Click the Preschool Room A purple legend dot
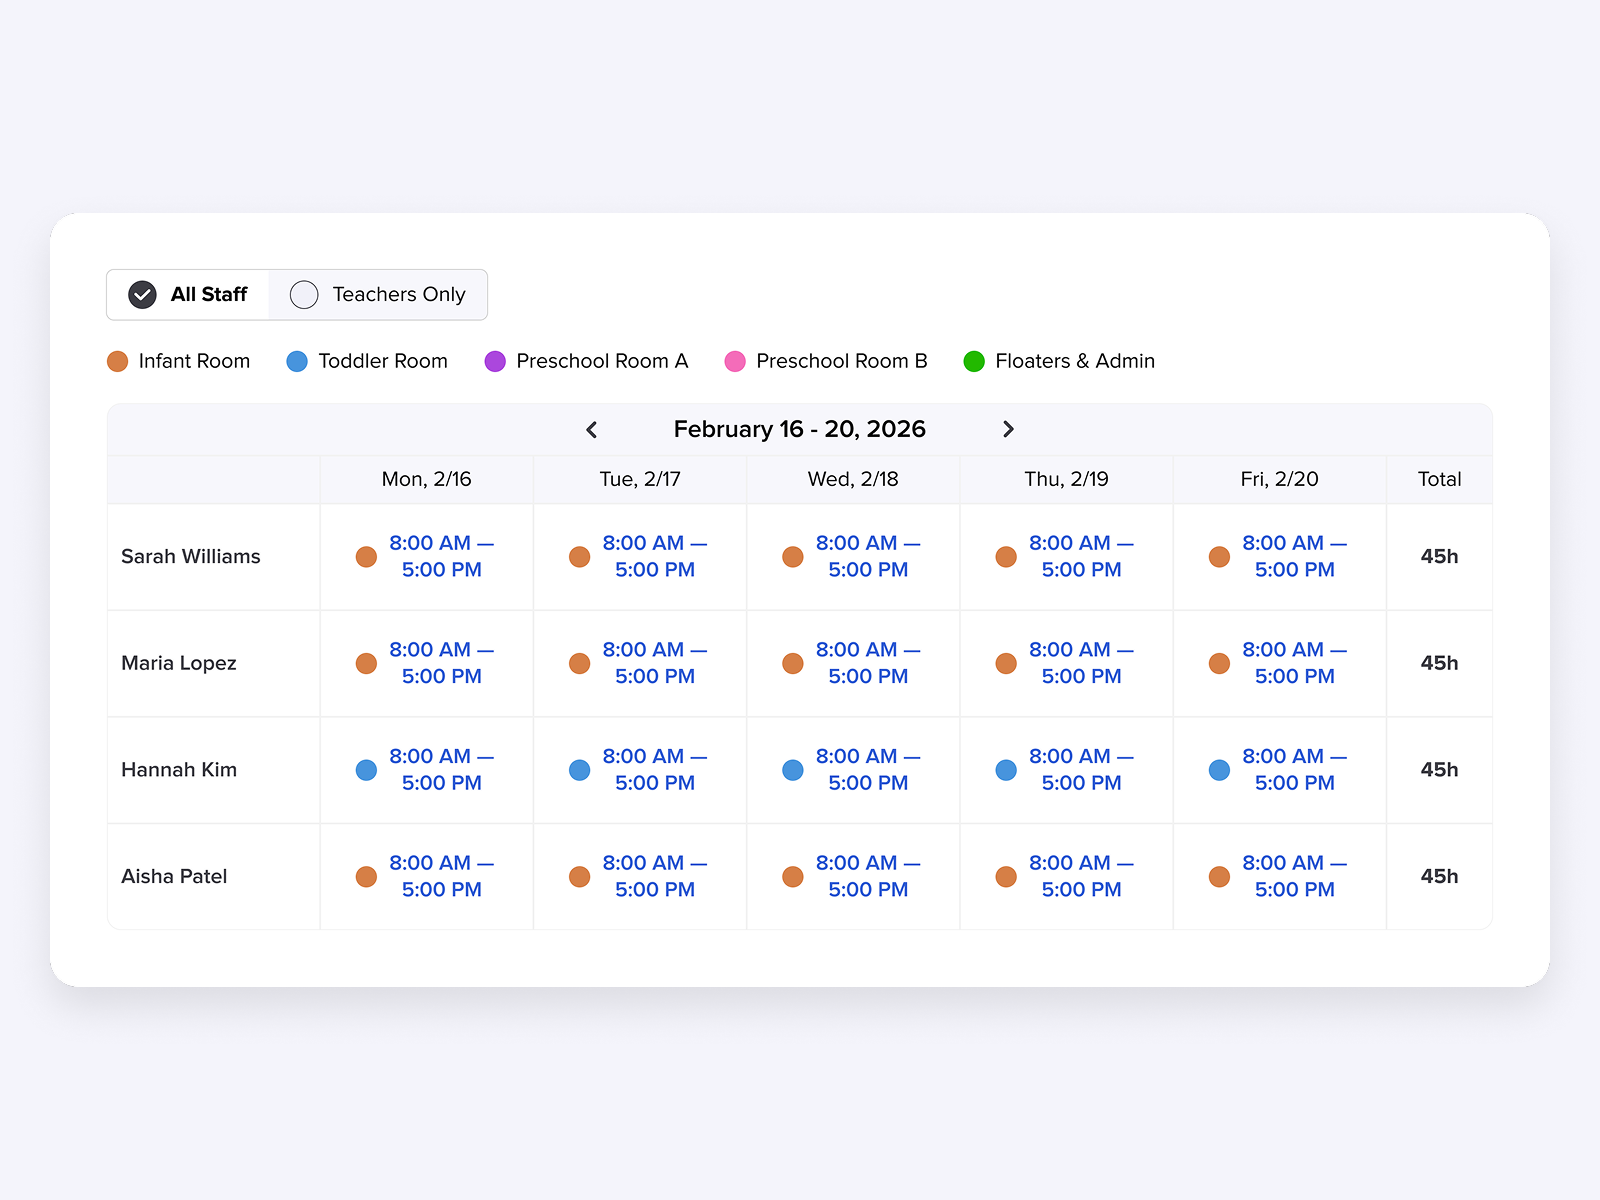Screen dimensions: 1600x1200 [x=495, y=361]
